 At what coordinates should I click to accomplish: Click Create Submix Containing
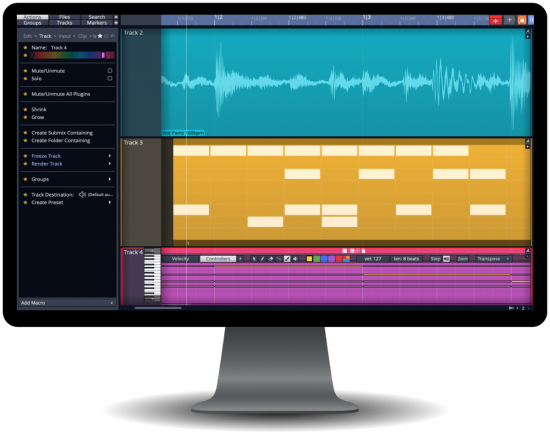pos(62,133)
